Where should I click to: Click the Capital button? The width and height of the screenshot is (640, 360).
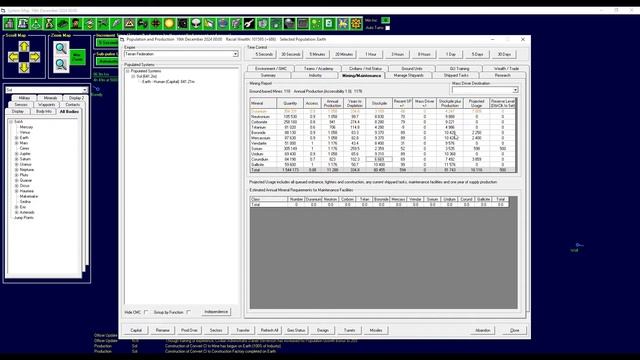point(136,330)
